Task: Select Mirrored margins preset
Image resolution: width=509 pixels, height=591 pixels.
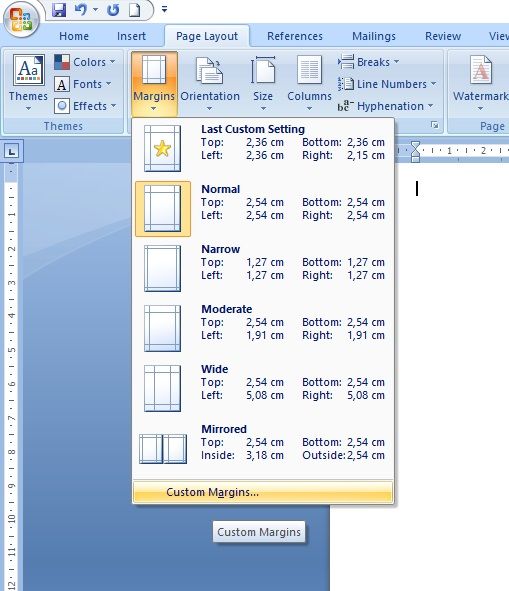Action: pos(263,448)
